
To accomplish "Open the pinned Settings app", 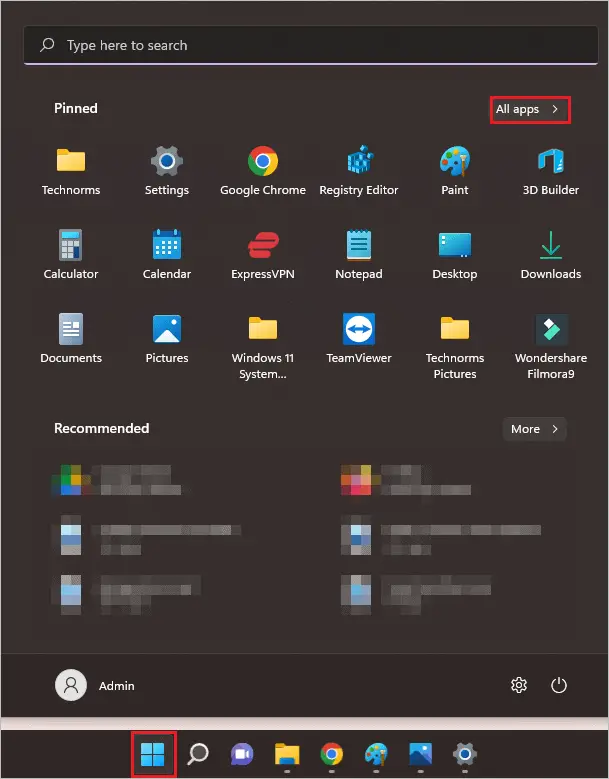I will tap(166, 171).
